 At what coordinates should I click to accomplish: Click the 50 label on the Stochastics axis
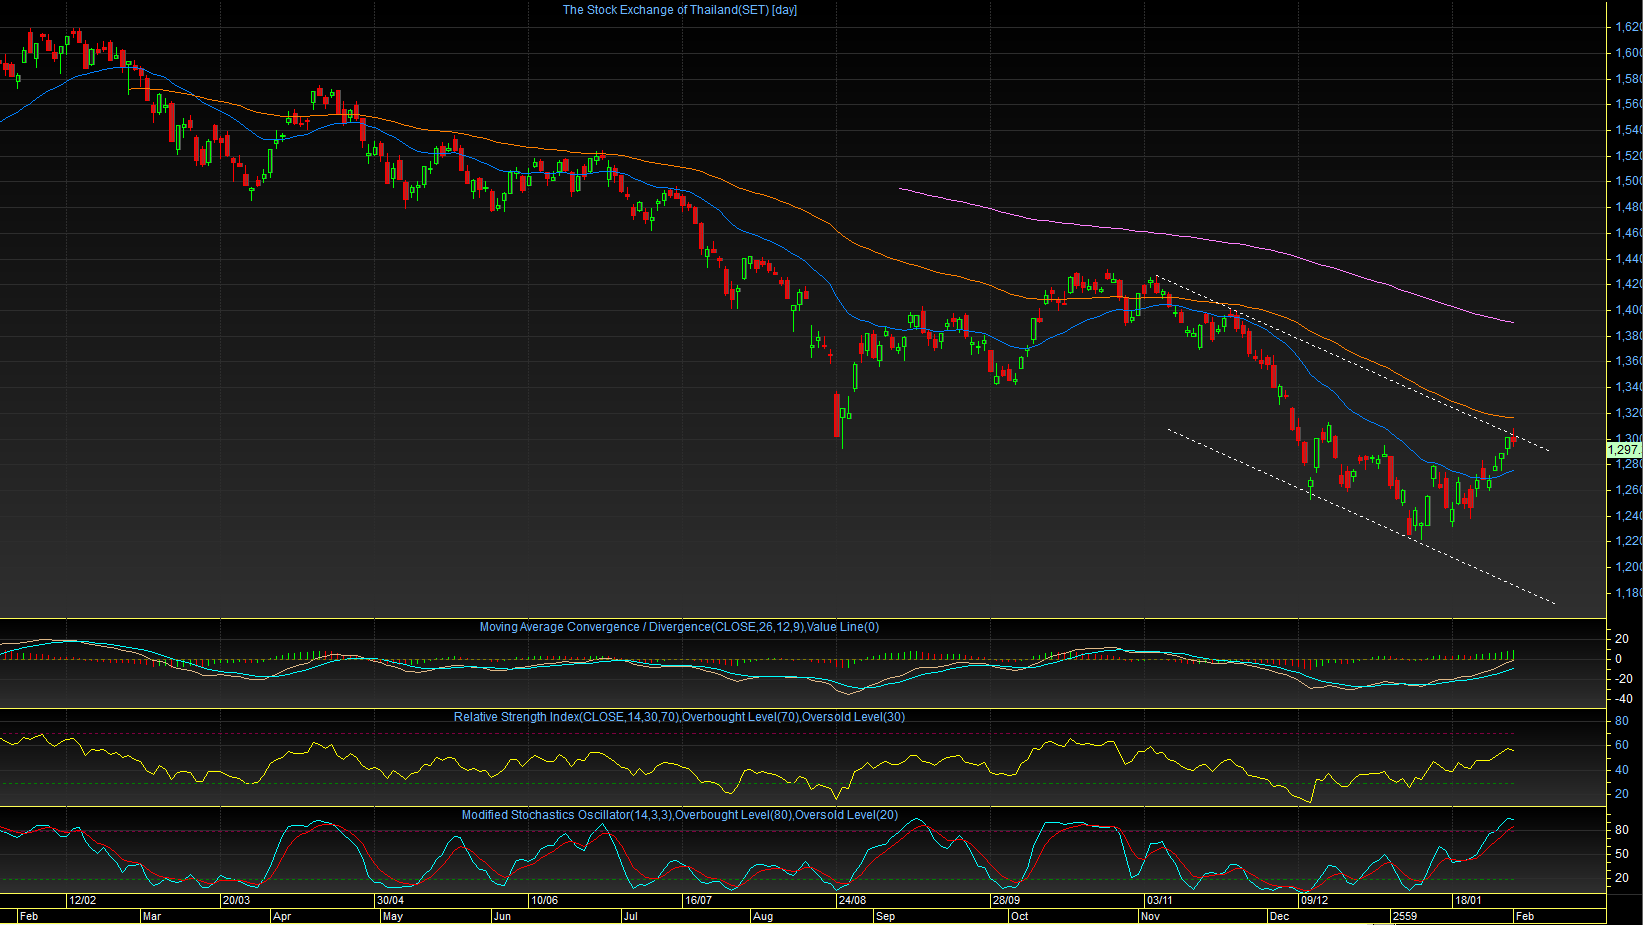(1621, 854)
